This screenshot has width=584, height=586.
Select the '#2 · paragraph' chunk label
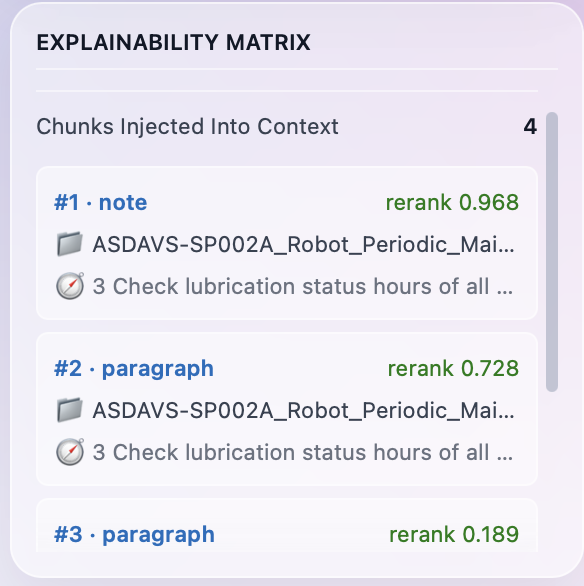tap(134, 369)
